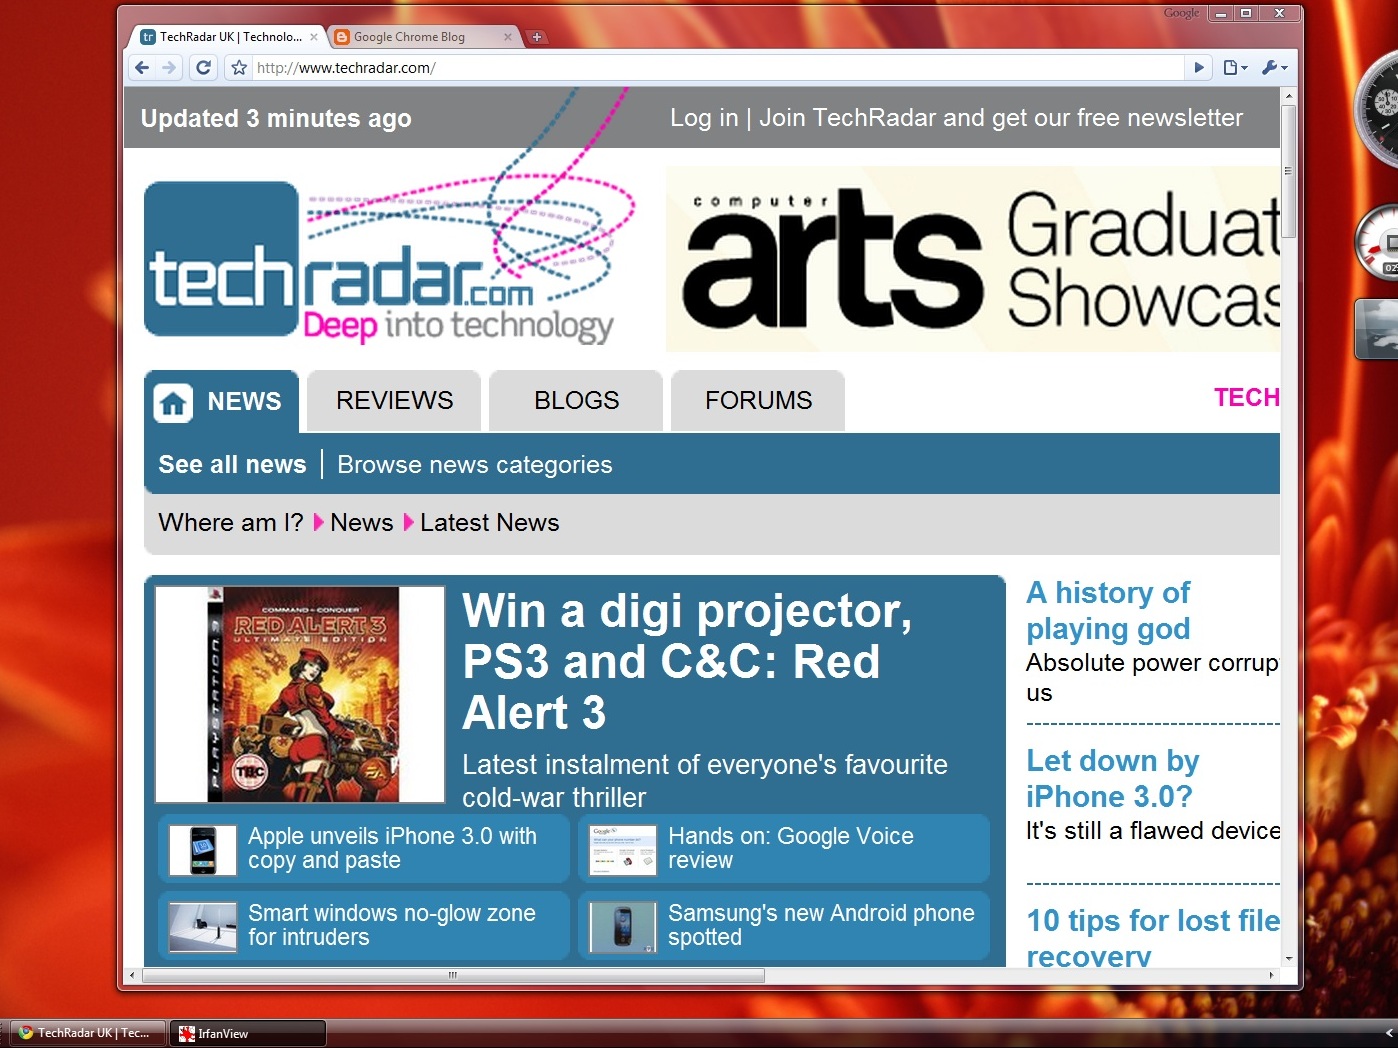Click the horizontal scrollbar right arrow
Viewport: 1398px width, 1048px height.
[x=1272, y=975]
